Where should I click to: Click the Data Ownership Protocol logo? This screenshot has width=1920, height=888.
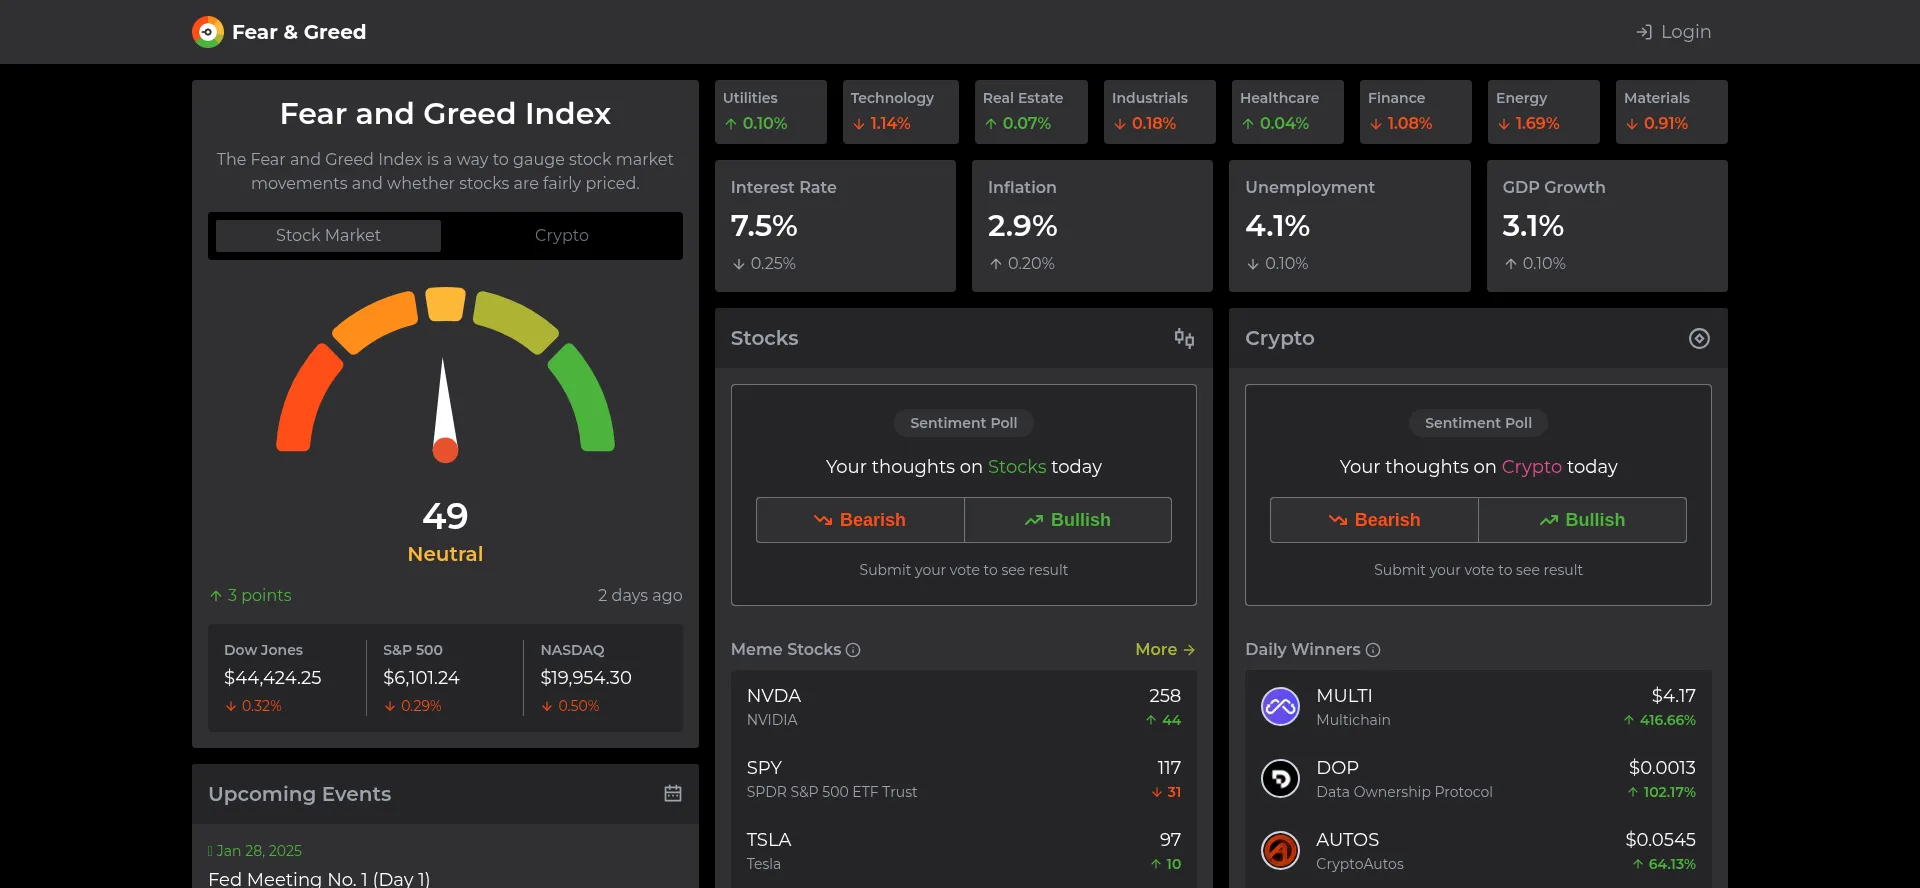coord(1280,779)
